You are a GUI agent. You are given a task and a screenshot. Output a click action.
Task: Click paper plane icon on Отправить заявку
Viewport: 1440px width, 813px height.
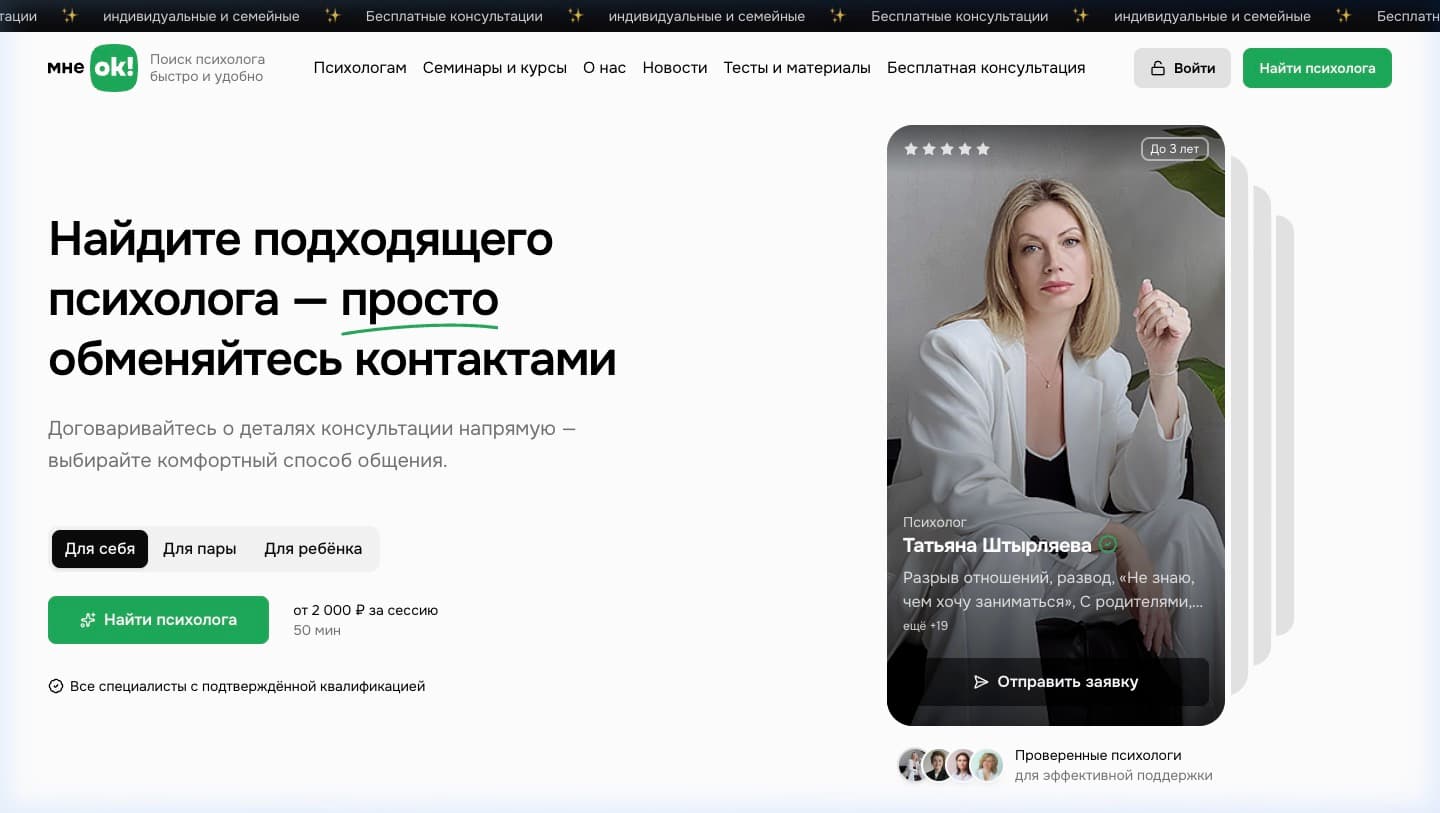click(981, 682)
